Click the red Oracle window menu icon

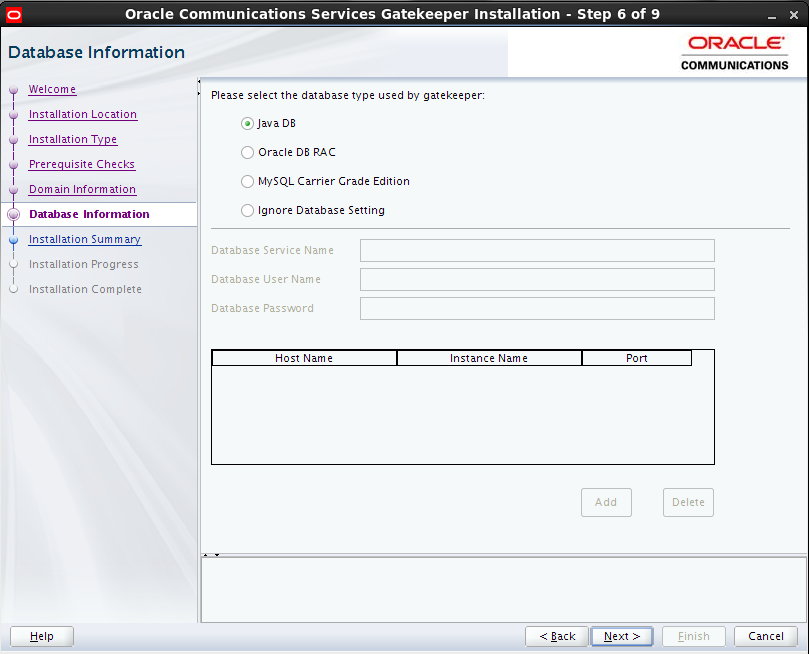pyautogui.click(x=14, y=15)
